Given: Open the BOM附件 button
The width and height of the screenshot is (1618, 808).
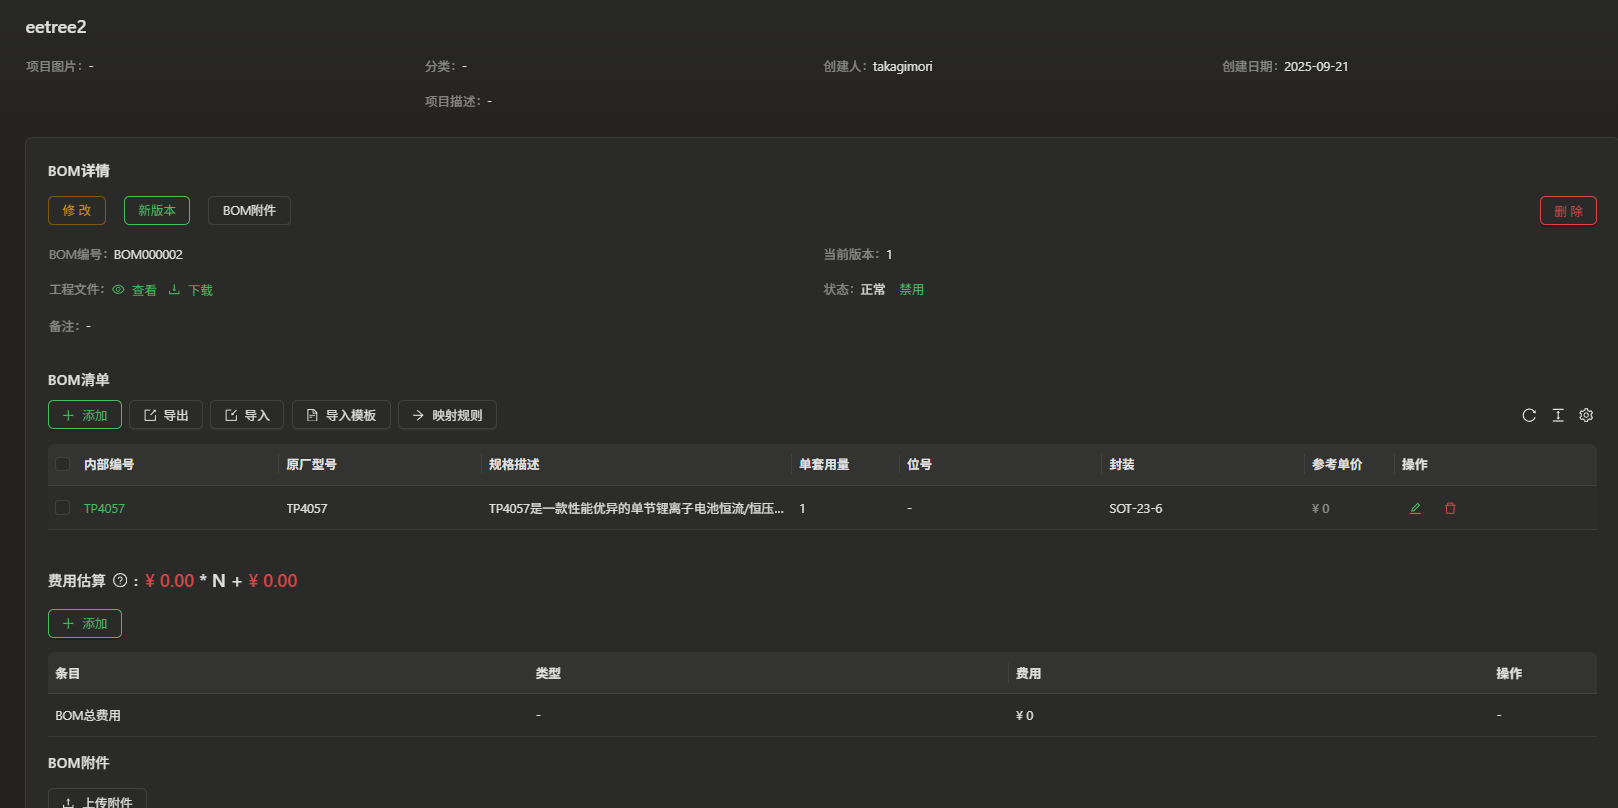Looking at the screenshot, I should point(249,210).
